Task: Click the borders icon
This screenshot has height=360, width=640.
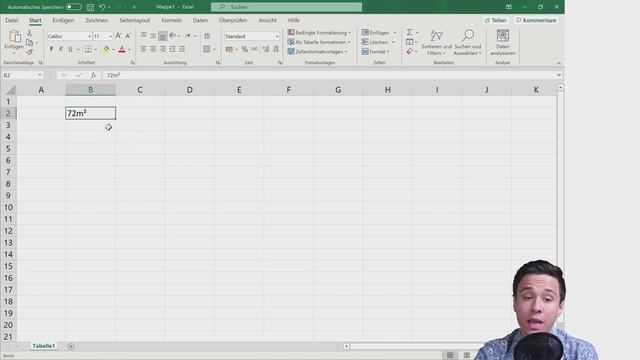Action: [88, 49]
